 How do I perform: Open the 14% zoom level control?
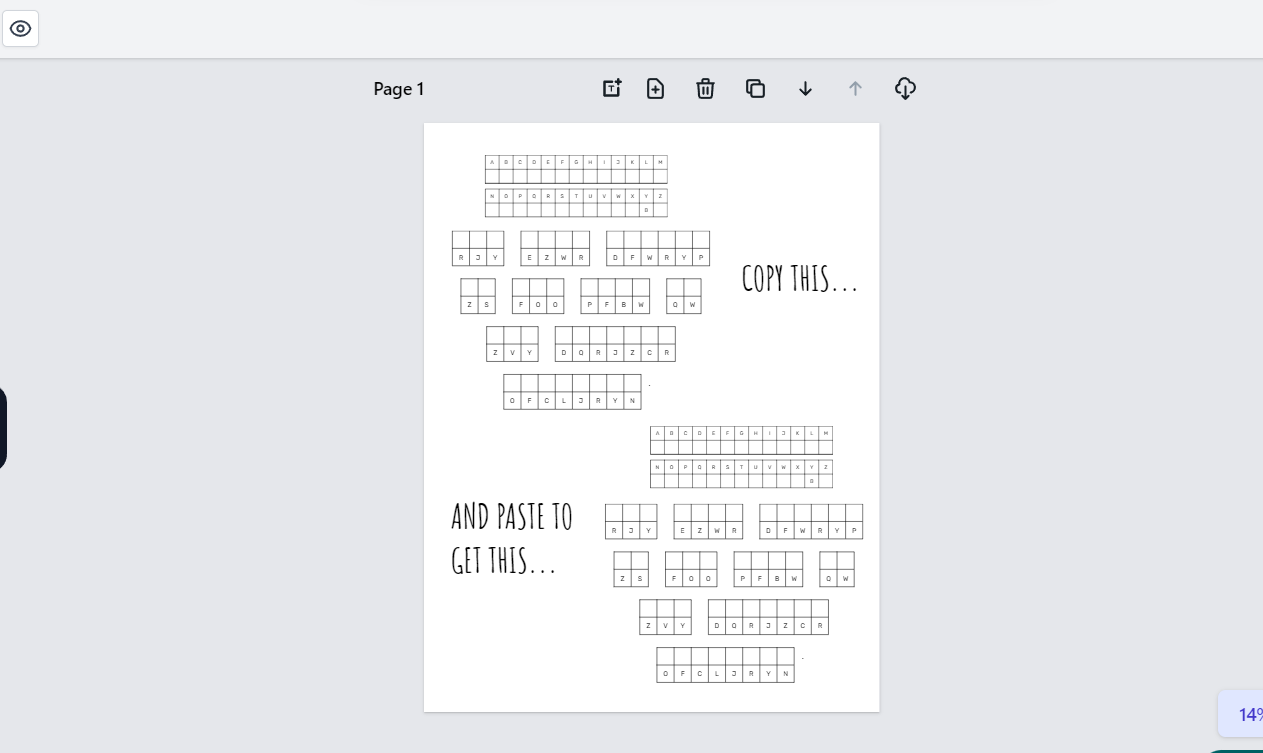pos(1245,714)
